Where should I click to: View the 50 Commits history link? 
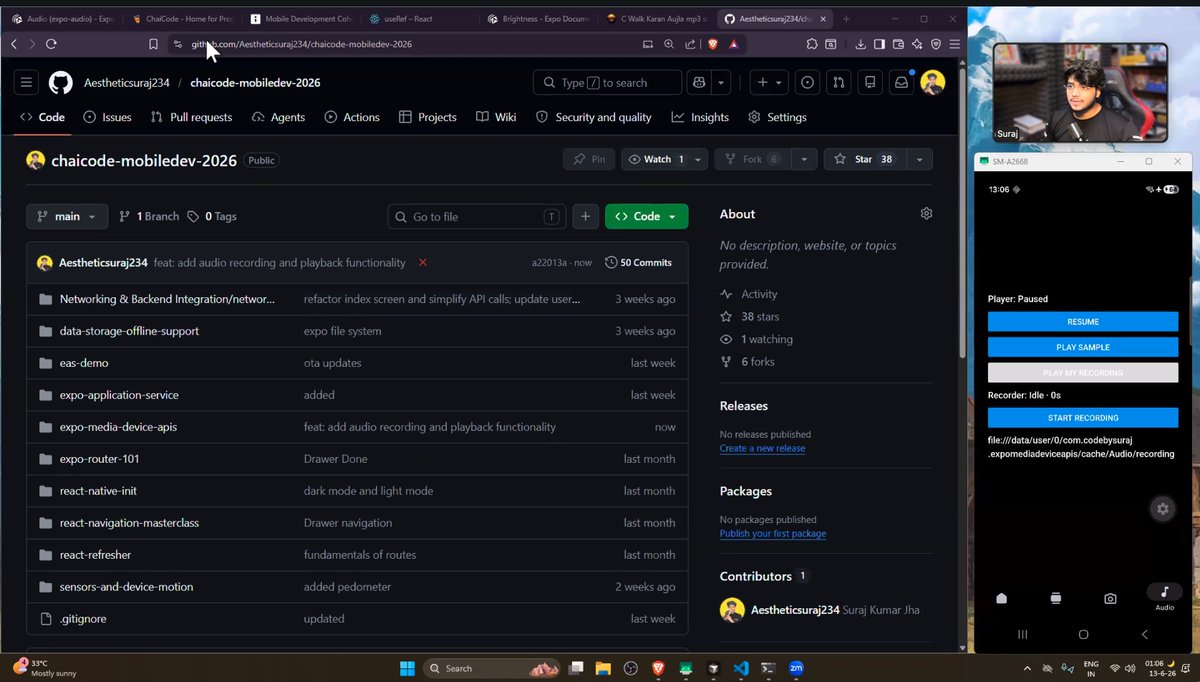point(638,263)
